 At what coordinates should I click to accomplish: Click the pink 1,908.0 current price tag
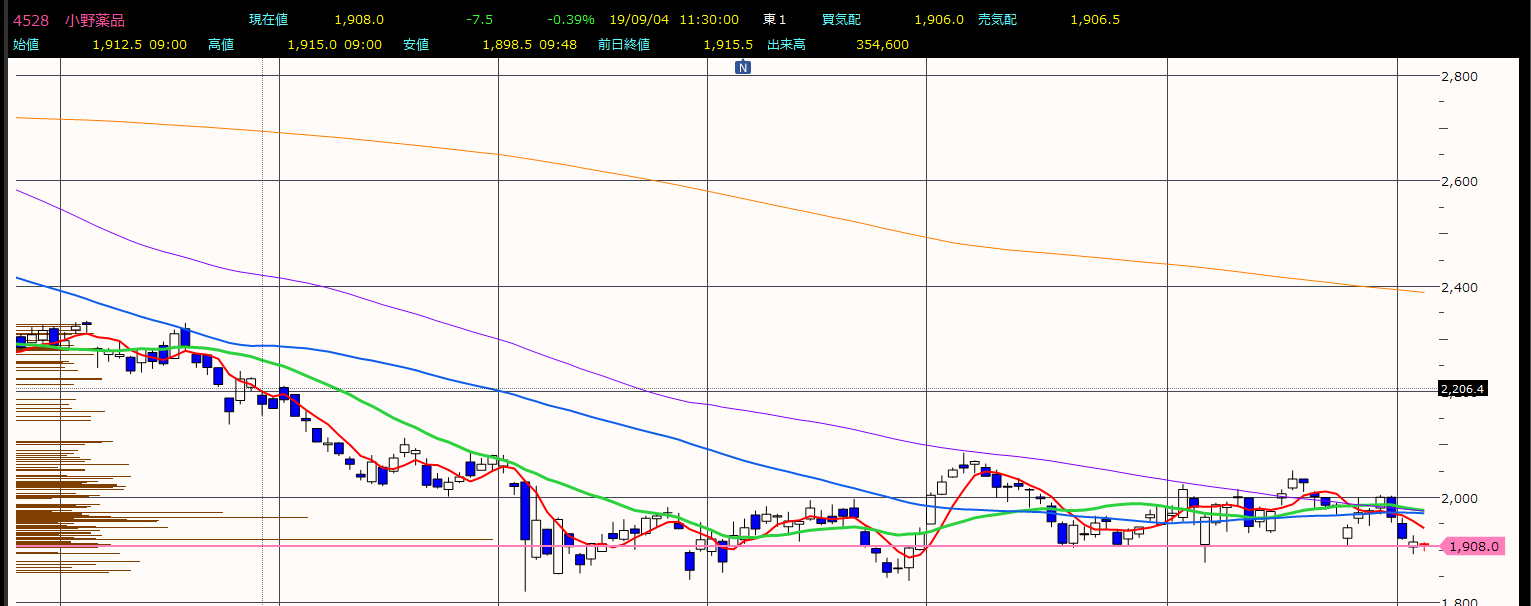coord(1472,546)
